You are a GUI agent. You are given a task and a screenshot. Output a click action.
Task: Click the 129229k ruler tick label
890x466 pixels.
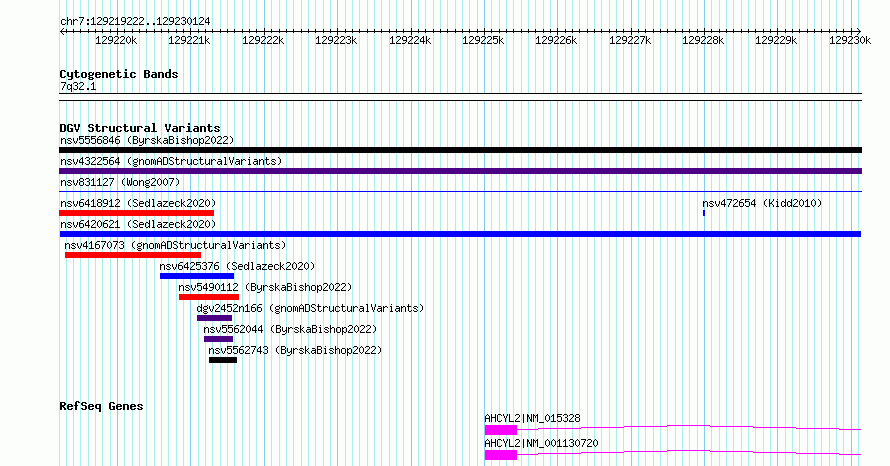776,40
